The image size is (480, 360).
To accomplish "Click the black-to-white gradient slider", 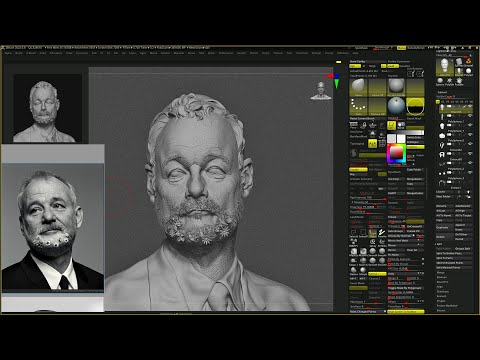I will click(406, 132).
